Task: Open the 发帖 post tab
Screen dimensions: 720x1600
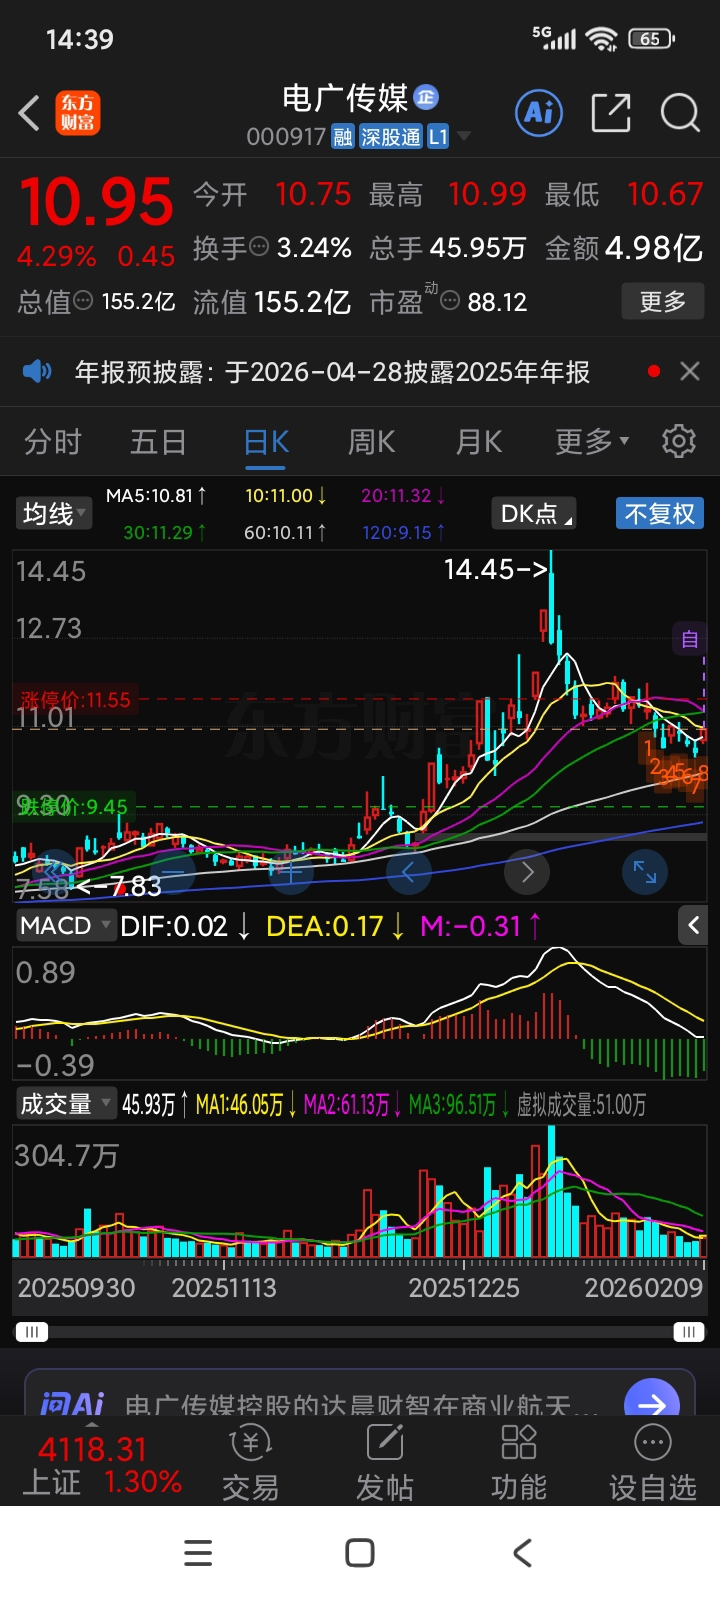Action: coord(385,1464)
